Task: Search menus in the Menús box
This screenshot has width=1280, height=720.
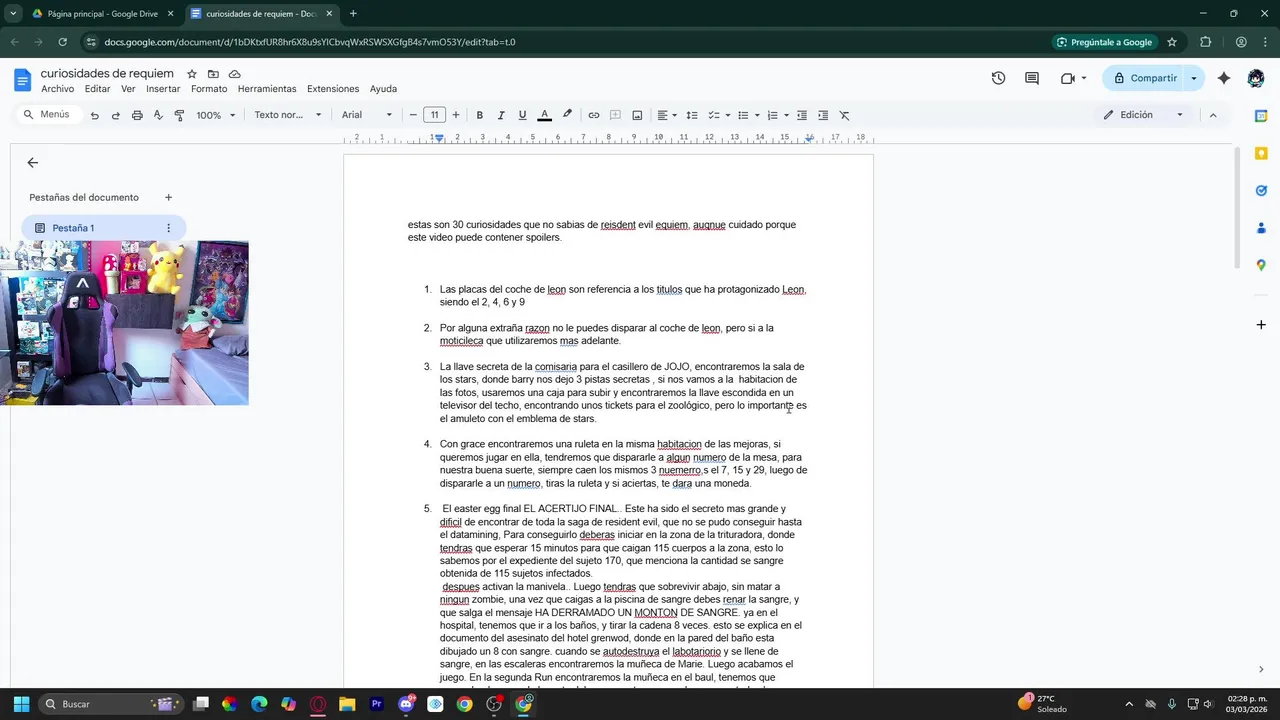Action: (x=47, y=115)
